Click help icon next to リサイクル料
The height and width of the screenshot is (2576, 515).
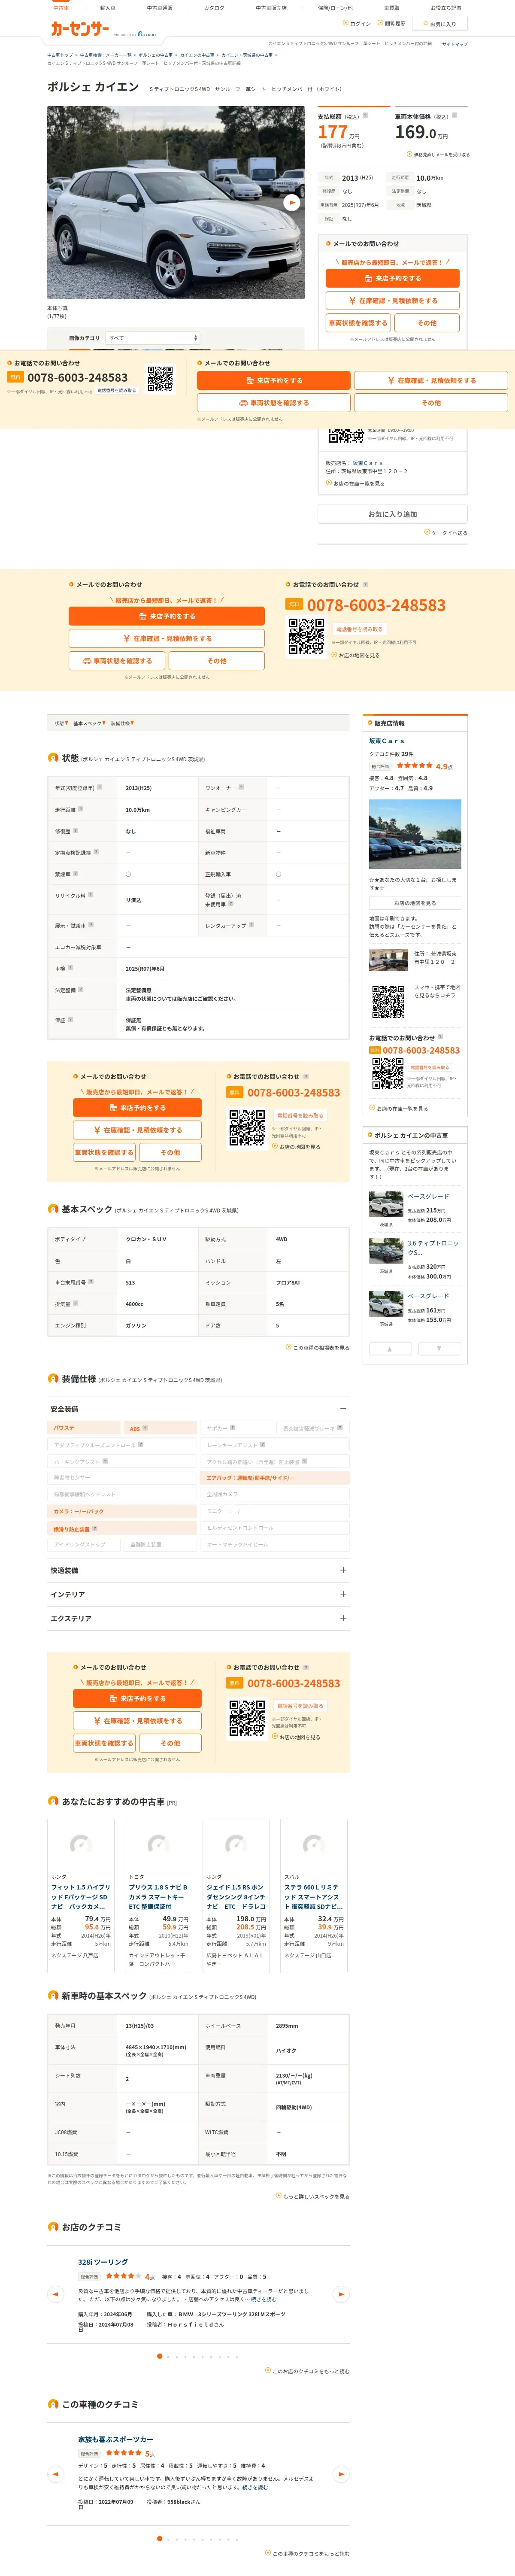pyautogui.click(x=90, y=895)
